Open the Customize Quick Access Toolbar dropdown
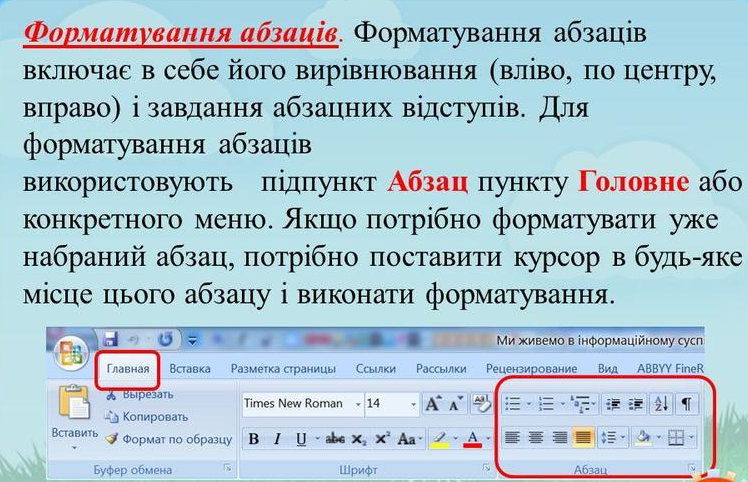Viewport: 748px width, 482px height. tap(192, 340)
